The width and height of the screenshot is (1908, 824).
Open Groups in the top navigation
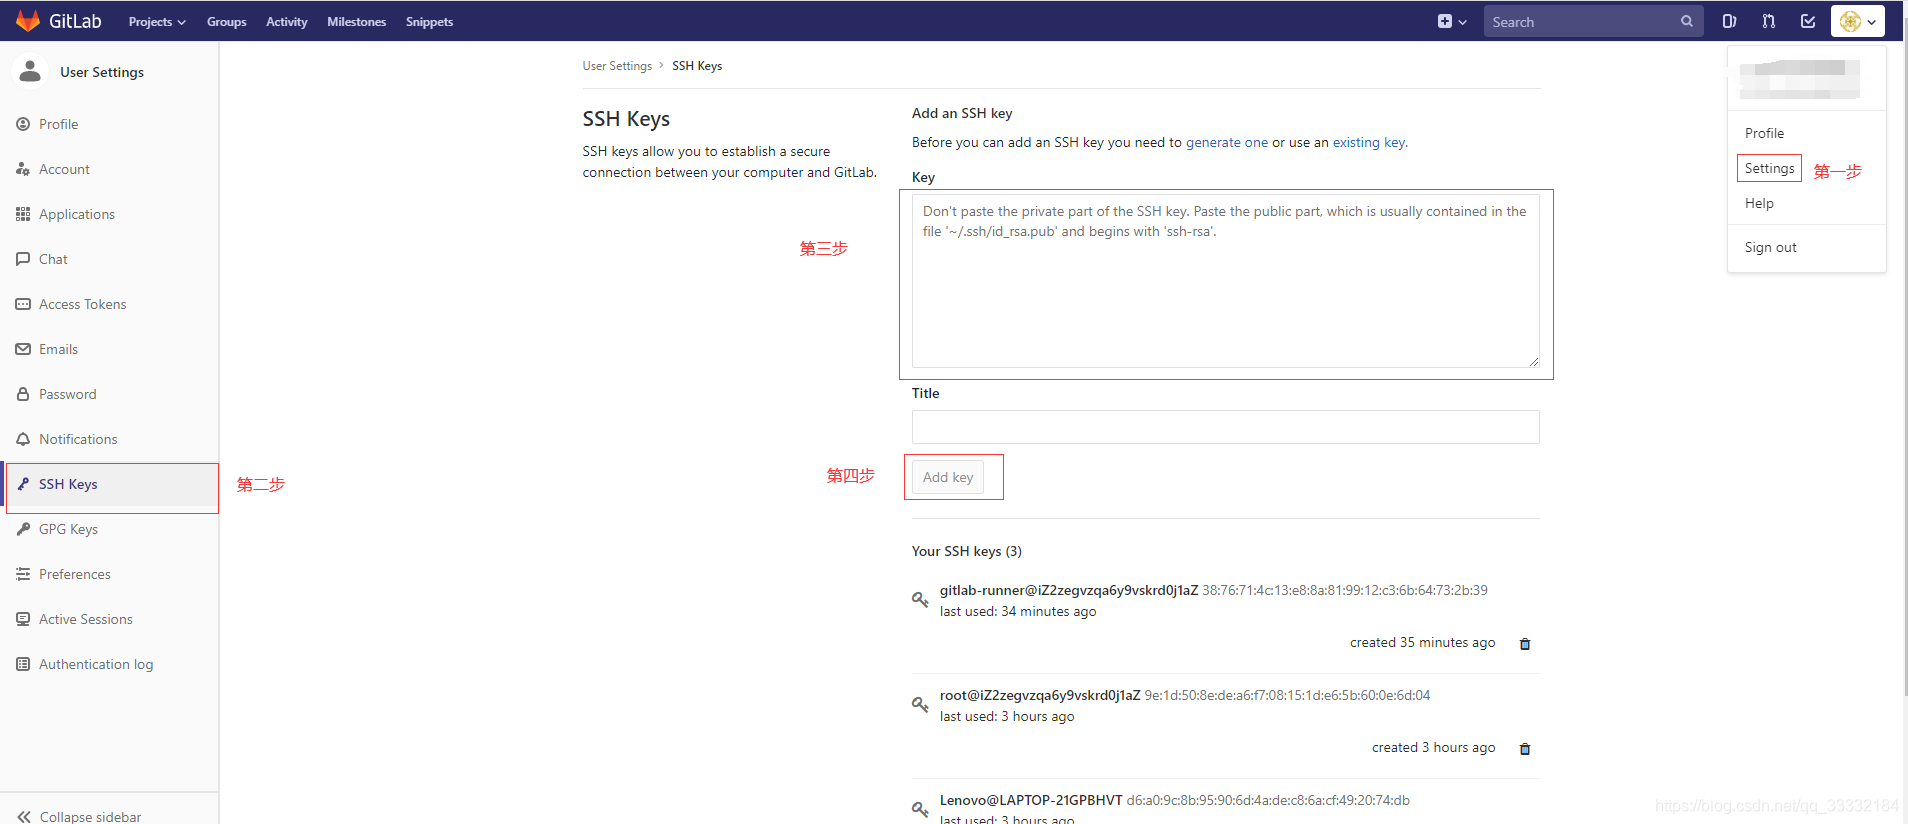[227, 22]
